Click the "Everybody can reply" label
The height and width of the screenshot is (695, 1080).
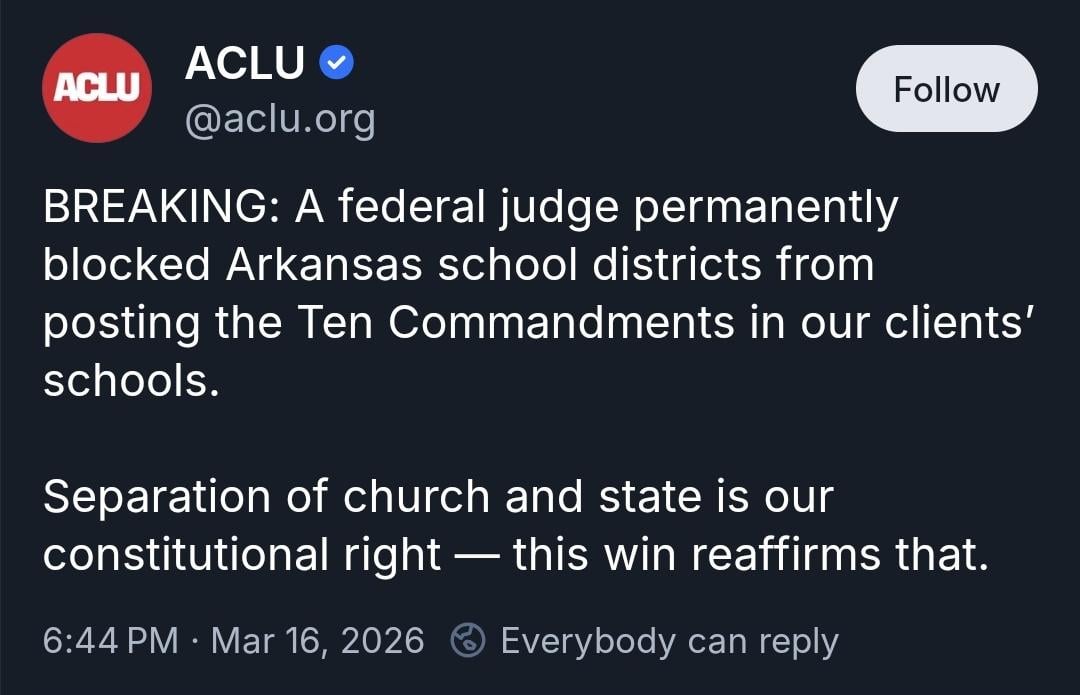tap(669, 640)
